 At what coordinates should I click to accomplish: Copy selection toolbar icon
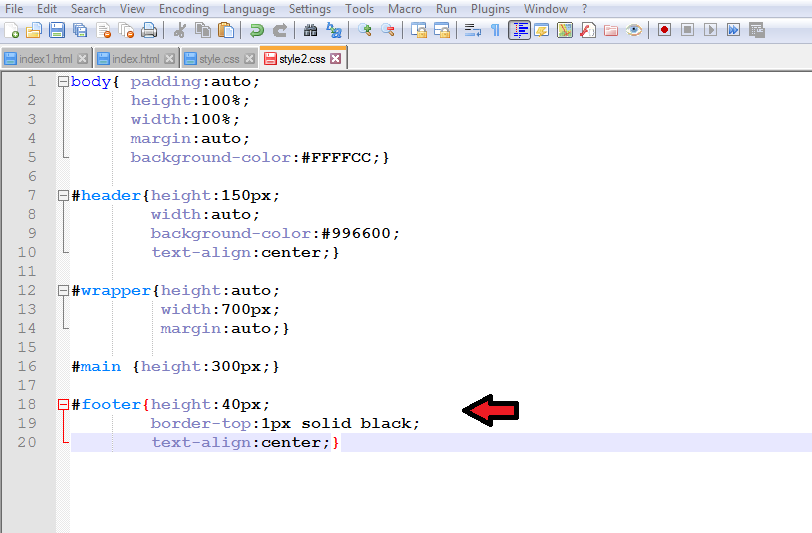[x=202, y=31]
